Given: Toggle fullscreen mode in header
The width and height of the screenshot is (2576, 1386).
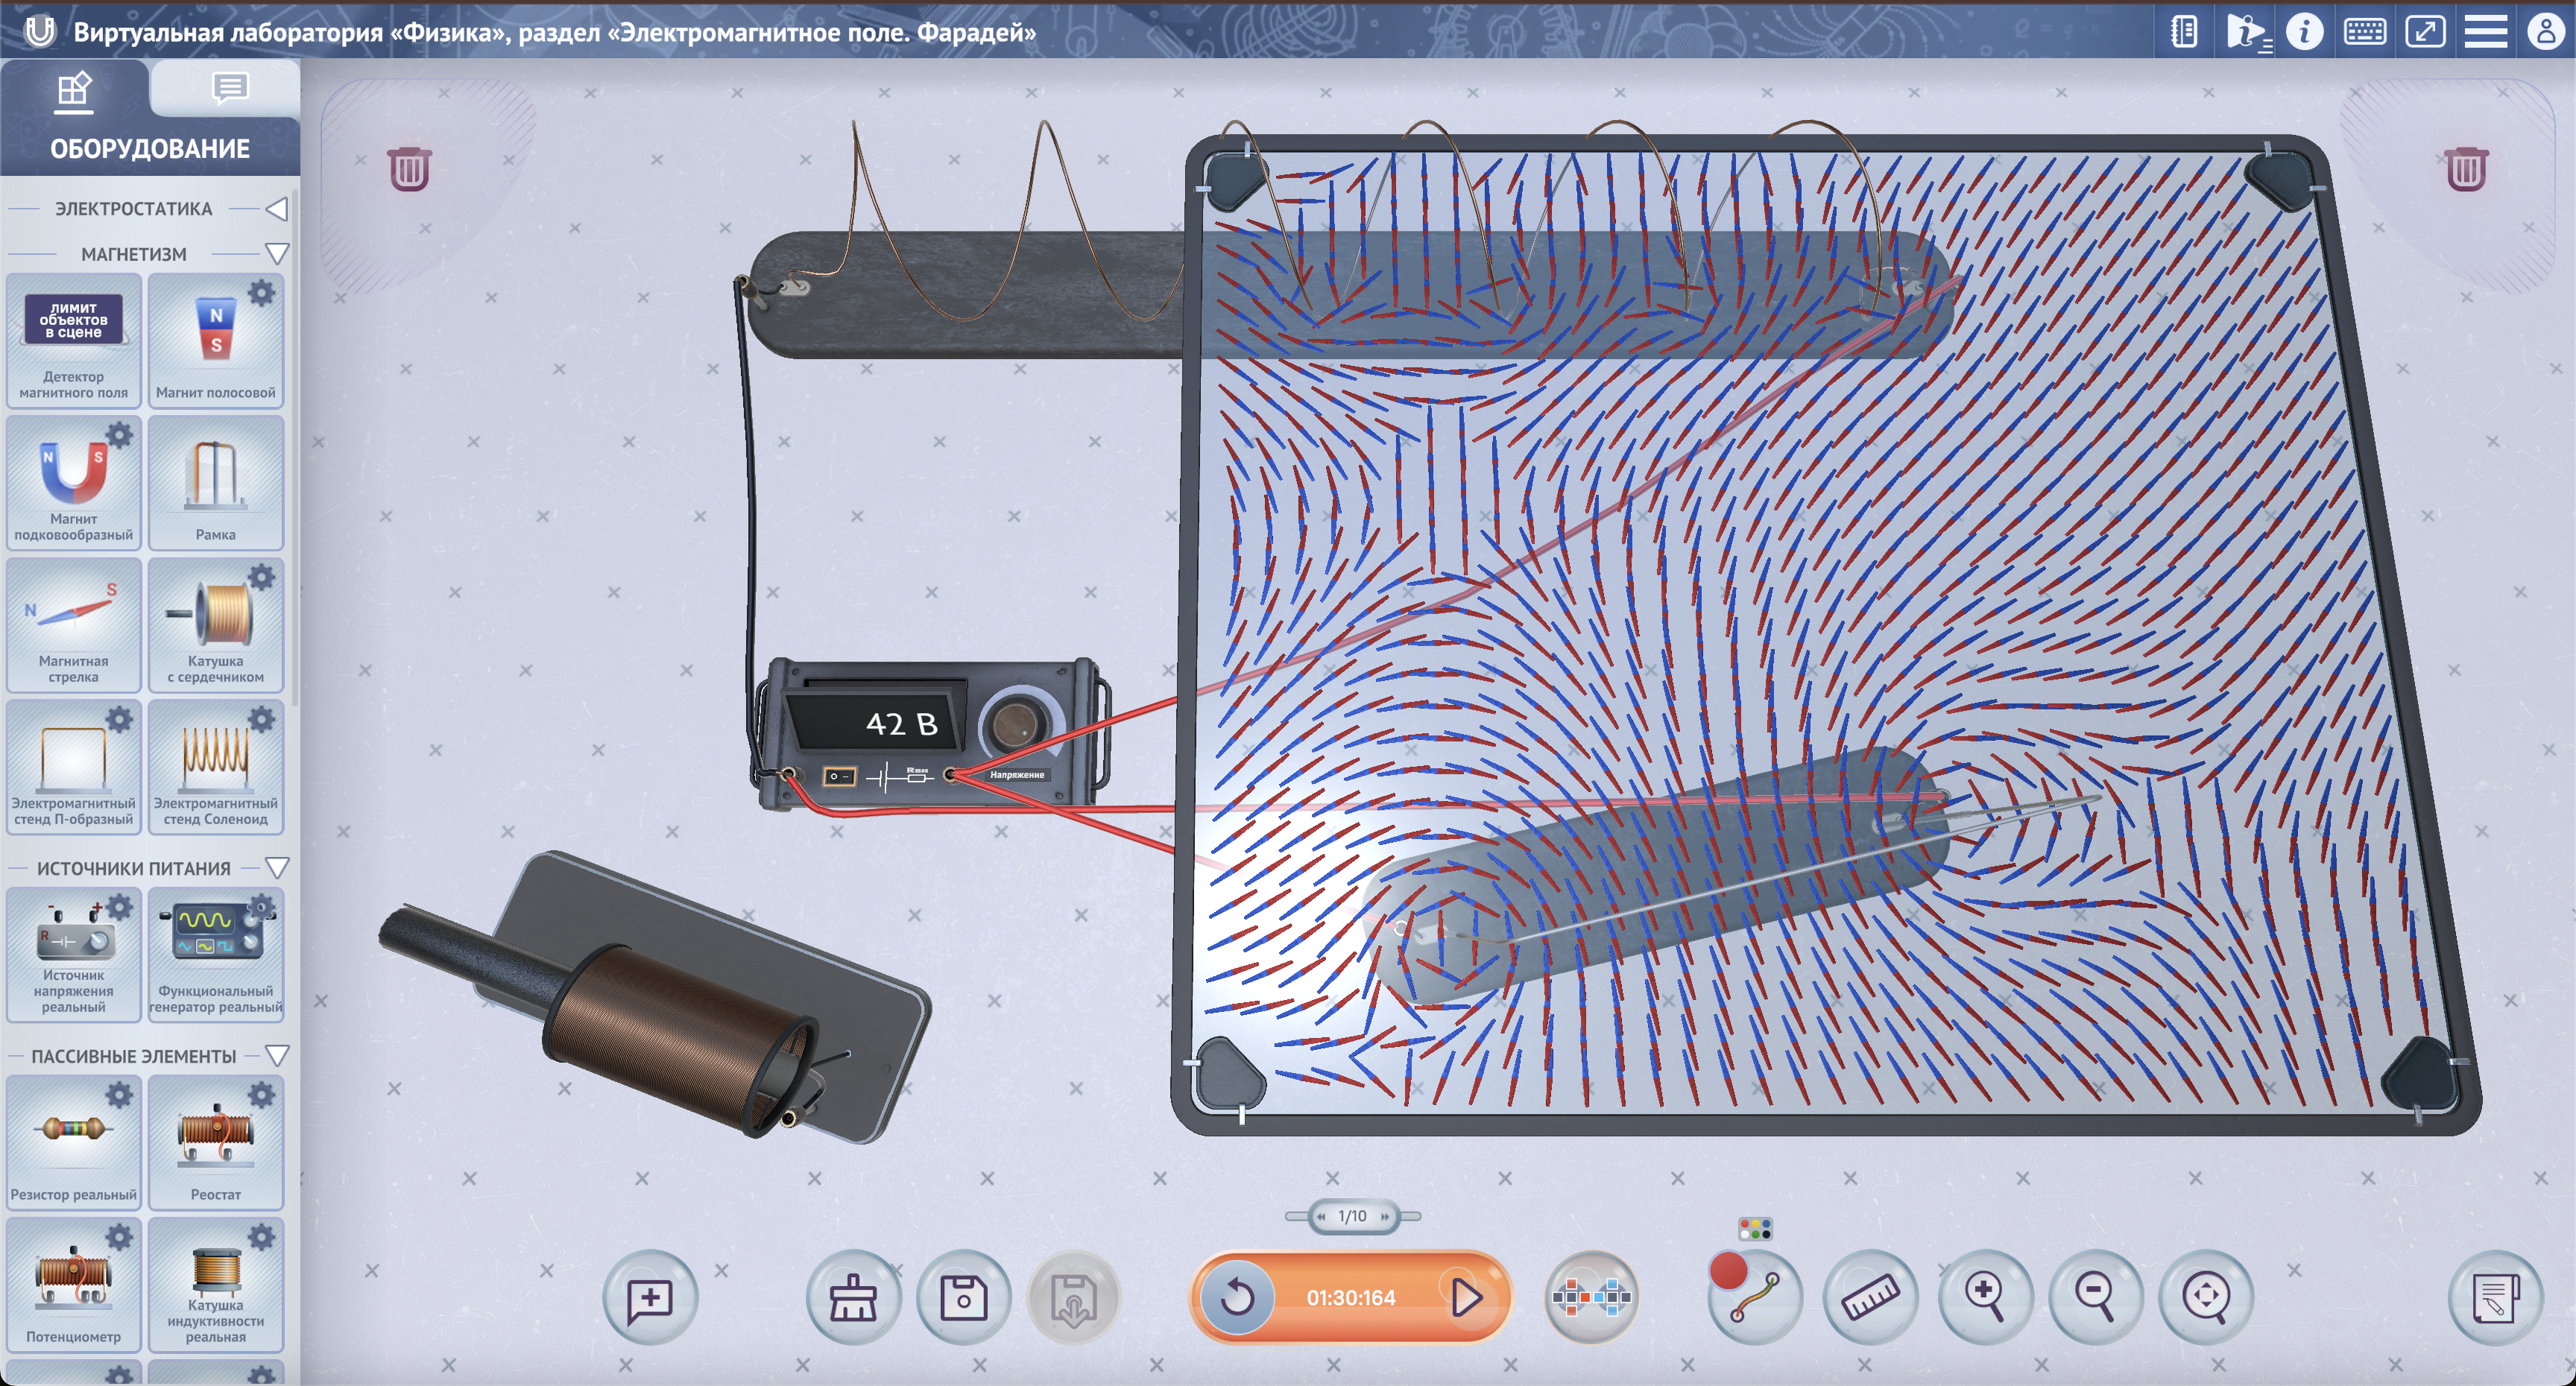Looking at the screenshot, I should (x=2424, y=32).
